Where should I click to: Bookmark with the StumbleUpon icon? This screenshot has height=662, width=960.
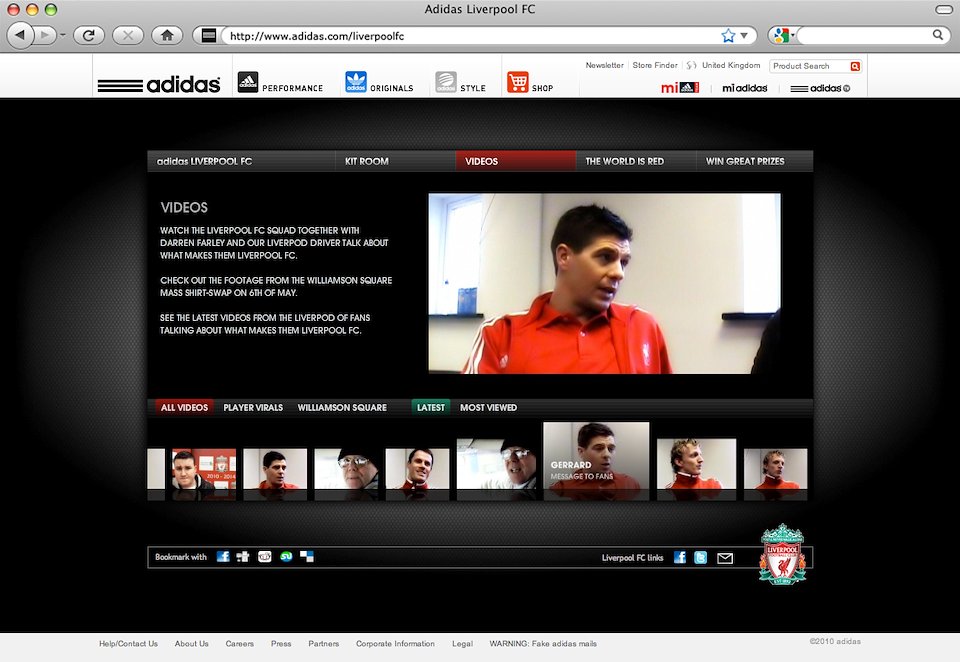click(x=286, y=557)
